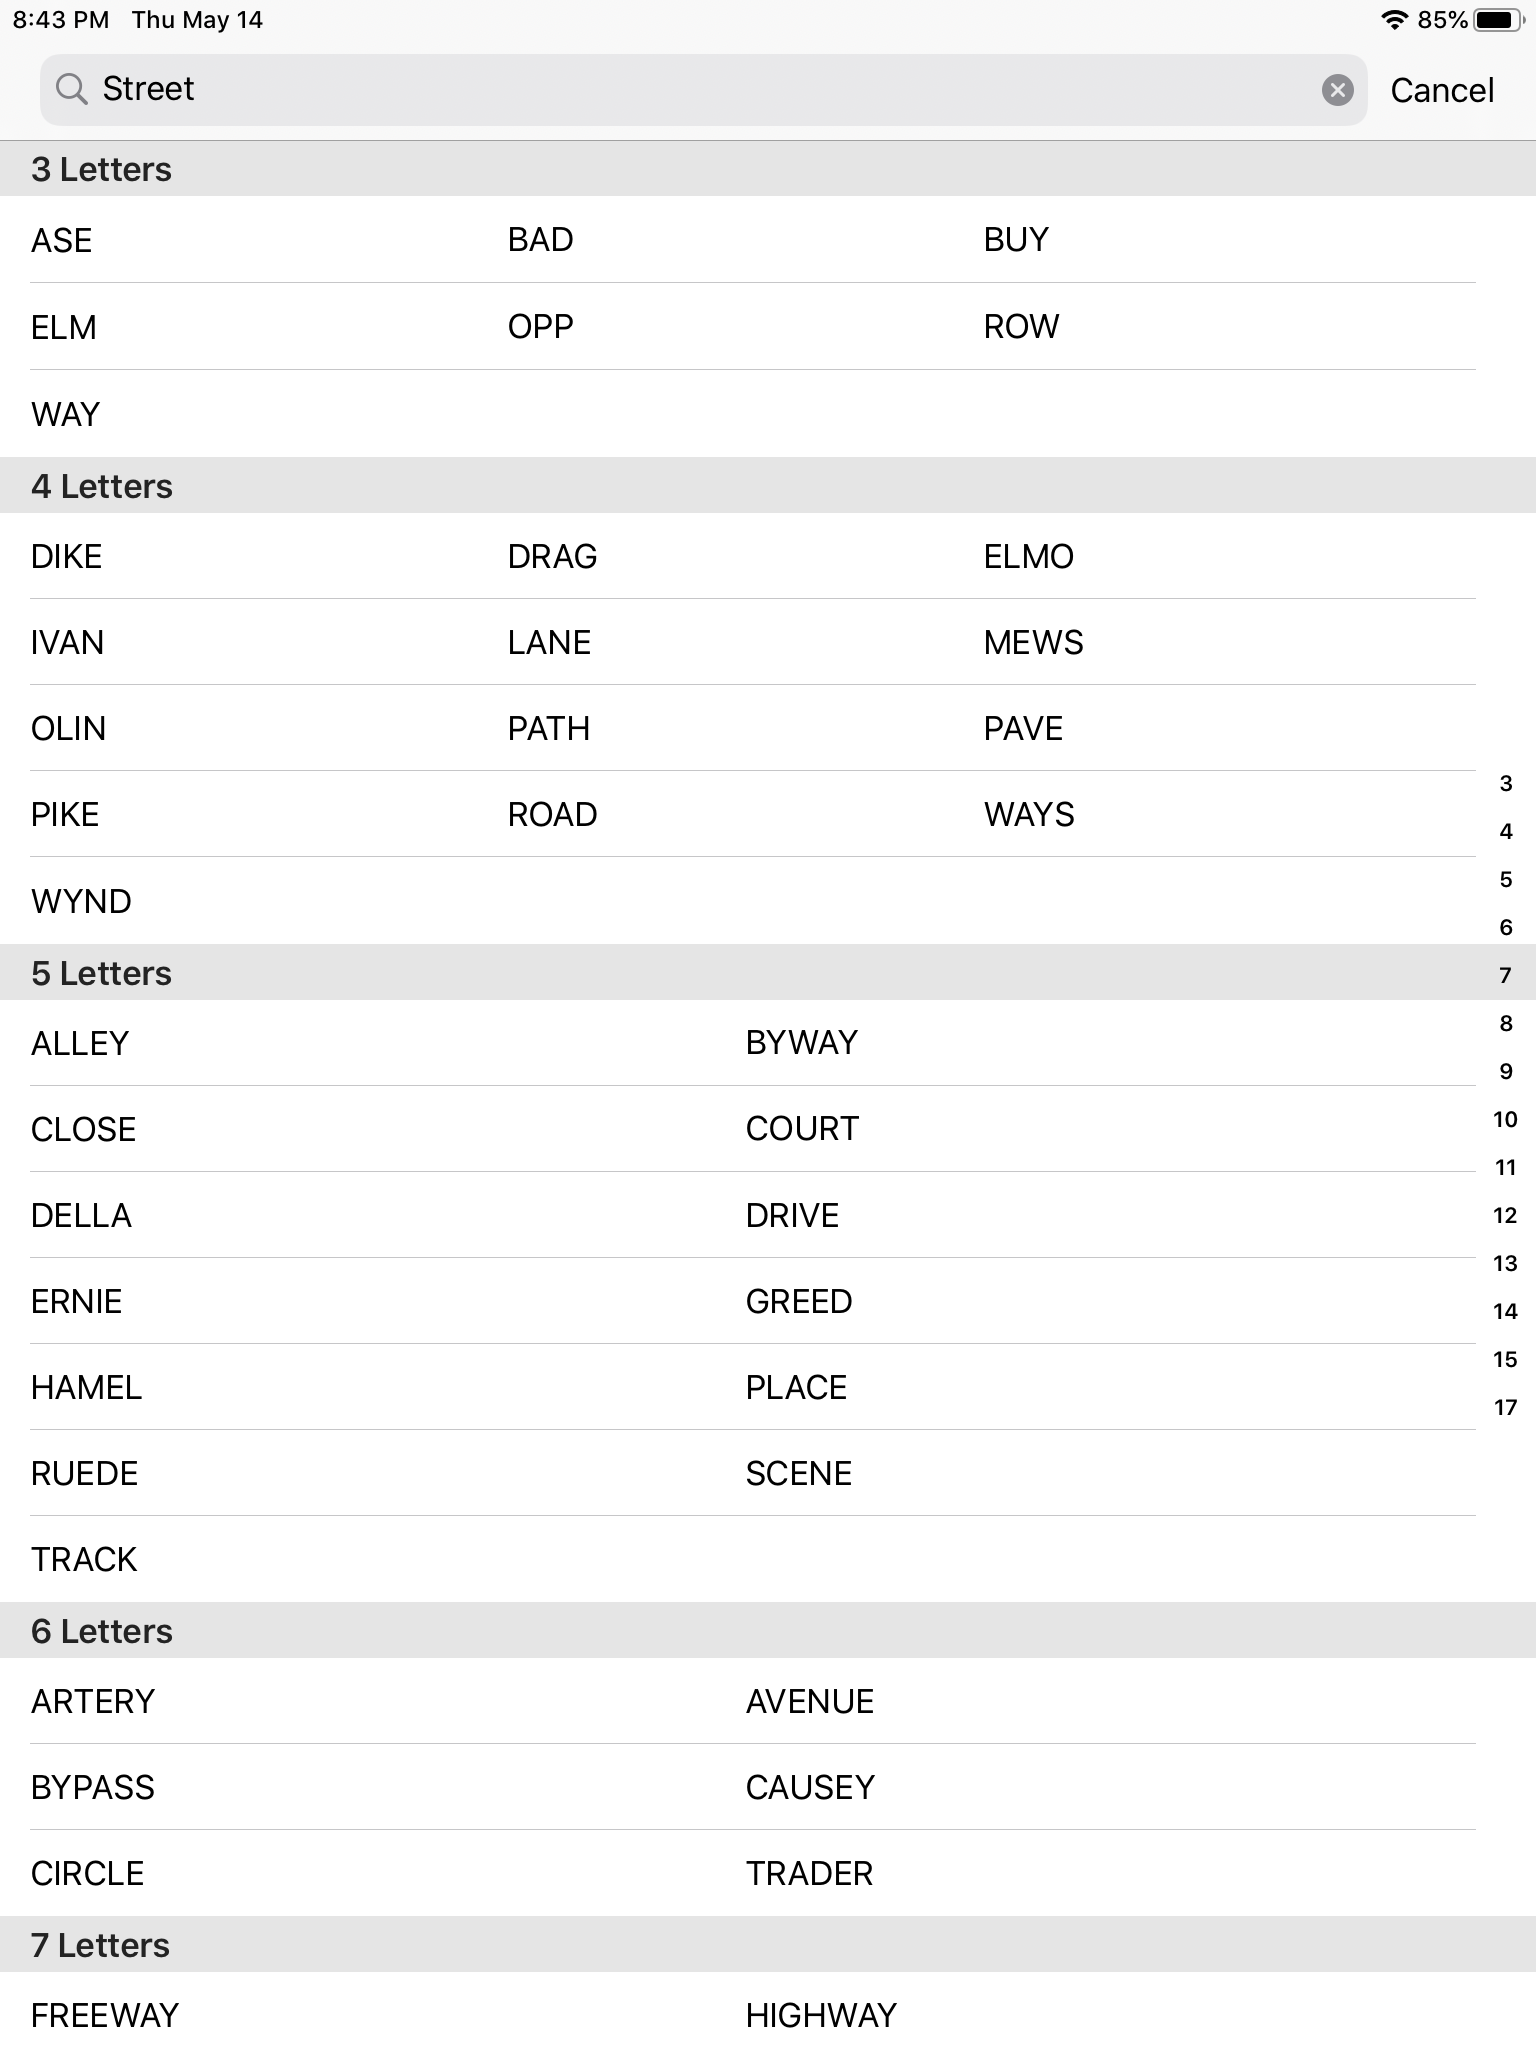
Task: Select the date Thu May 14
Action: pos(196,19)
